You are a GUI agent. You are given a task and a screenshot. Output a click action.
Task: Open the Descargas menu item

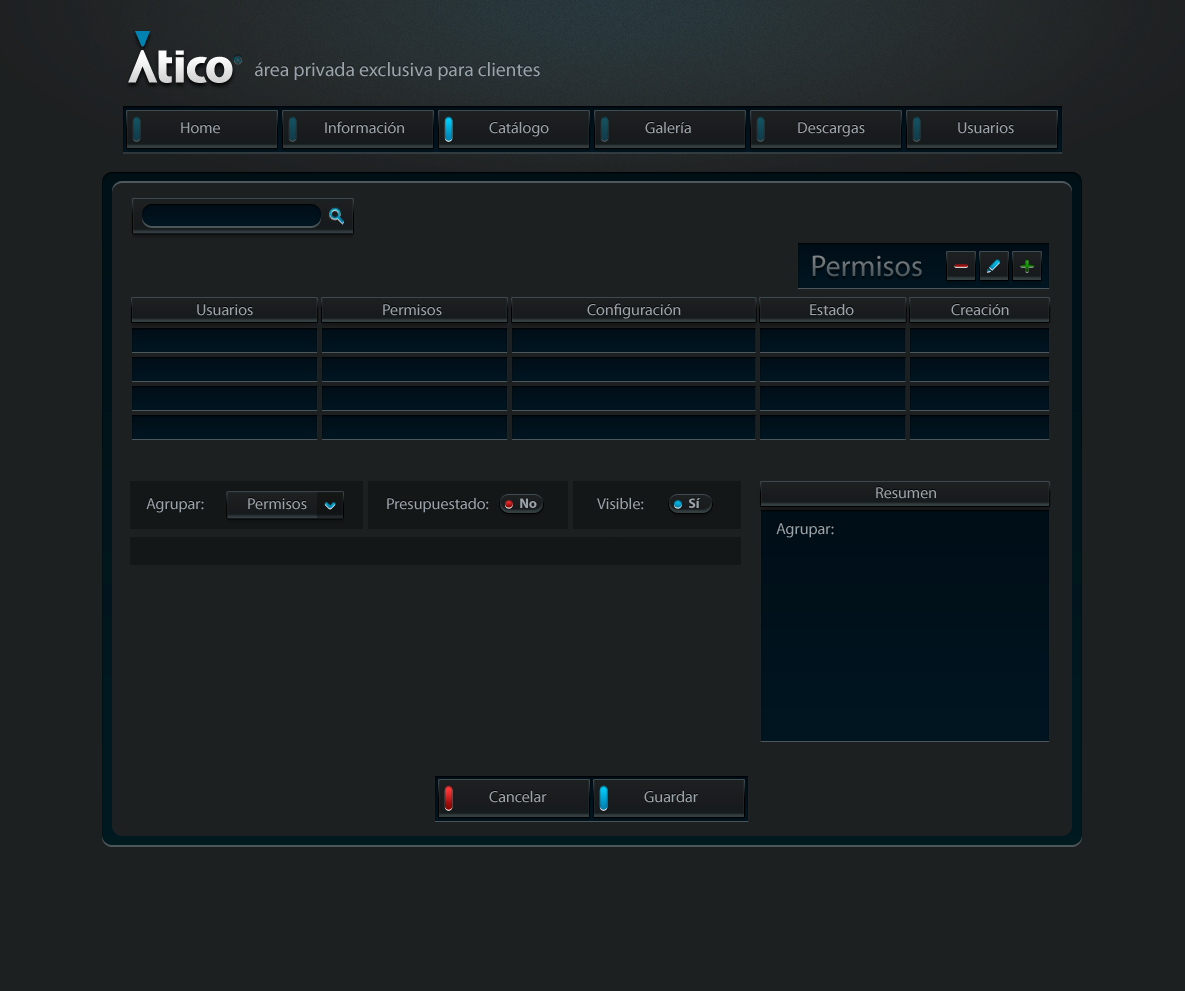point(826,129)
